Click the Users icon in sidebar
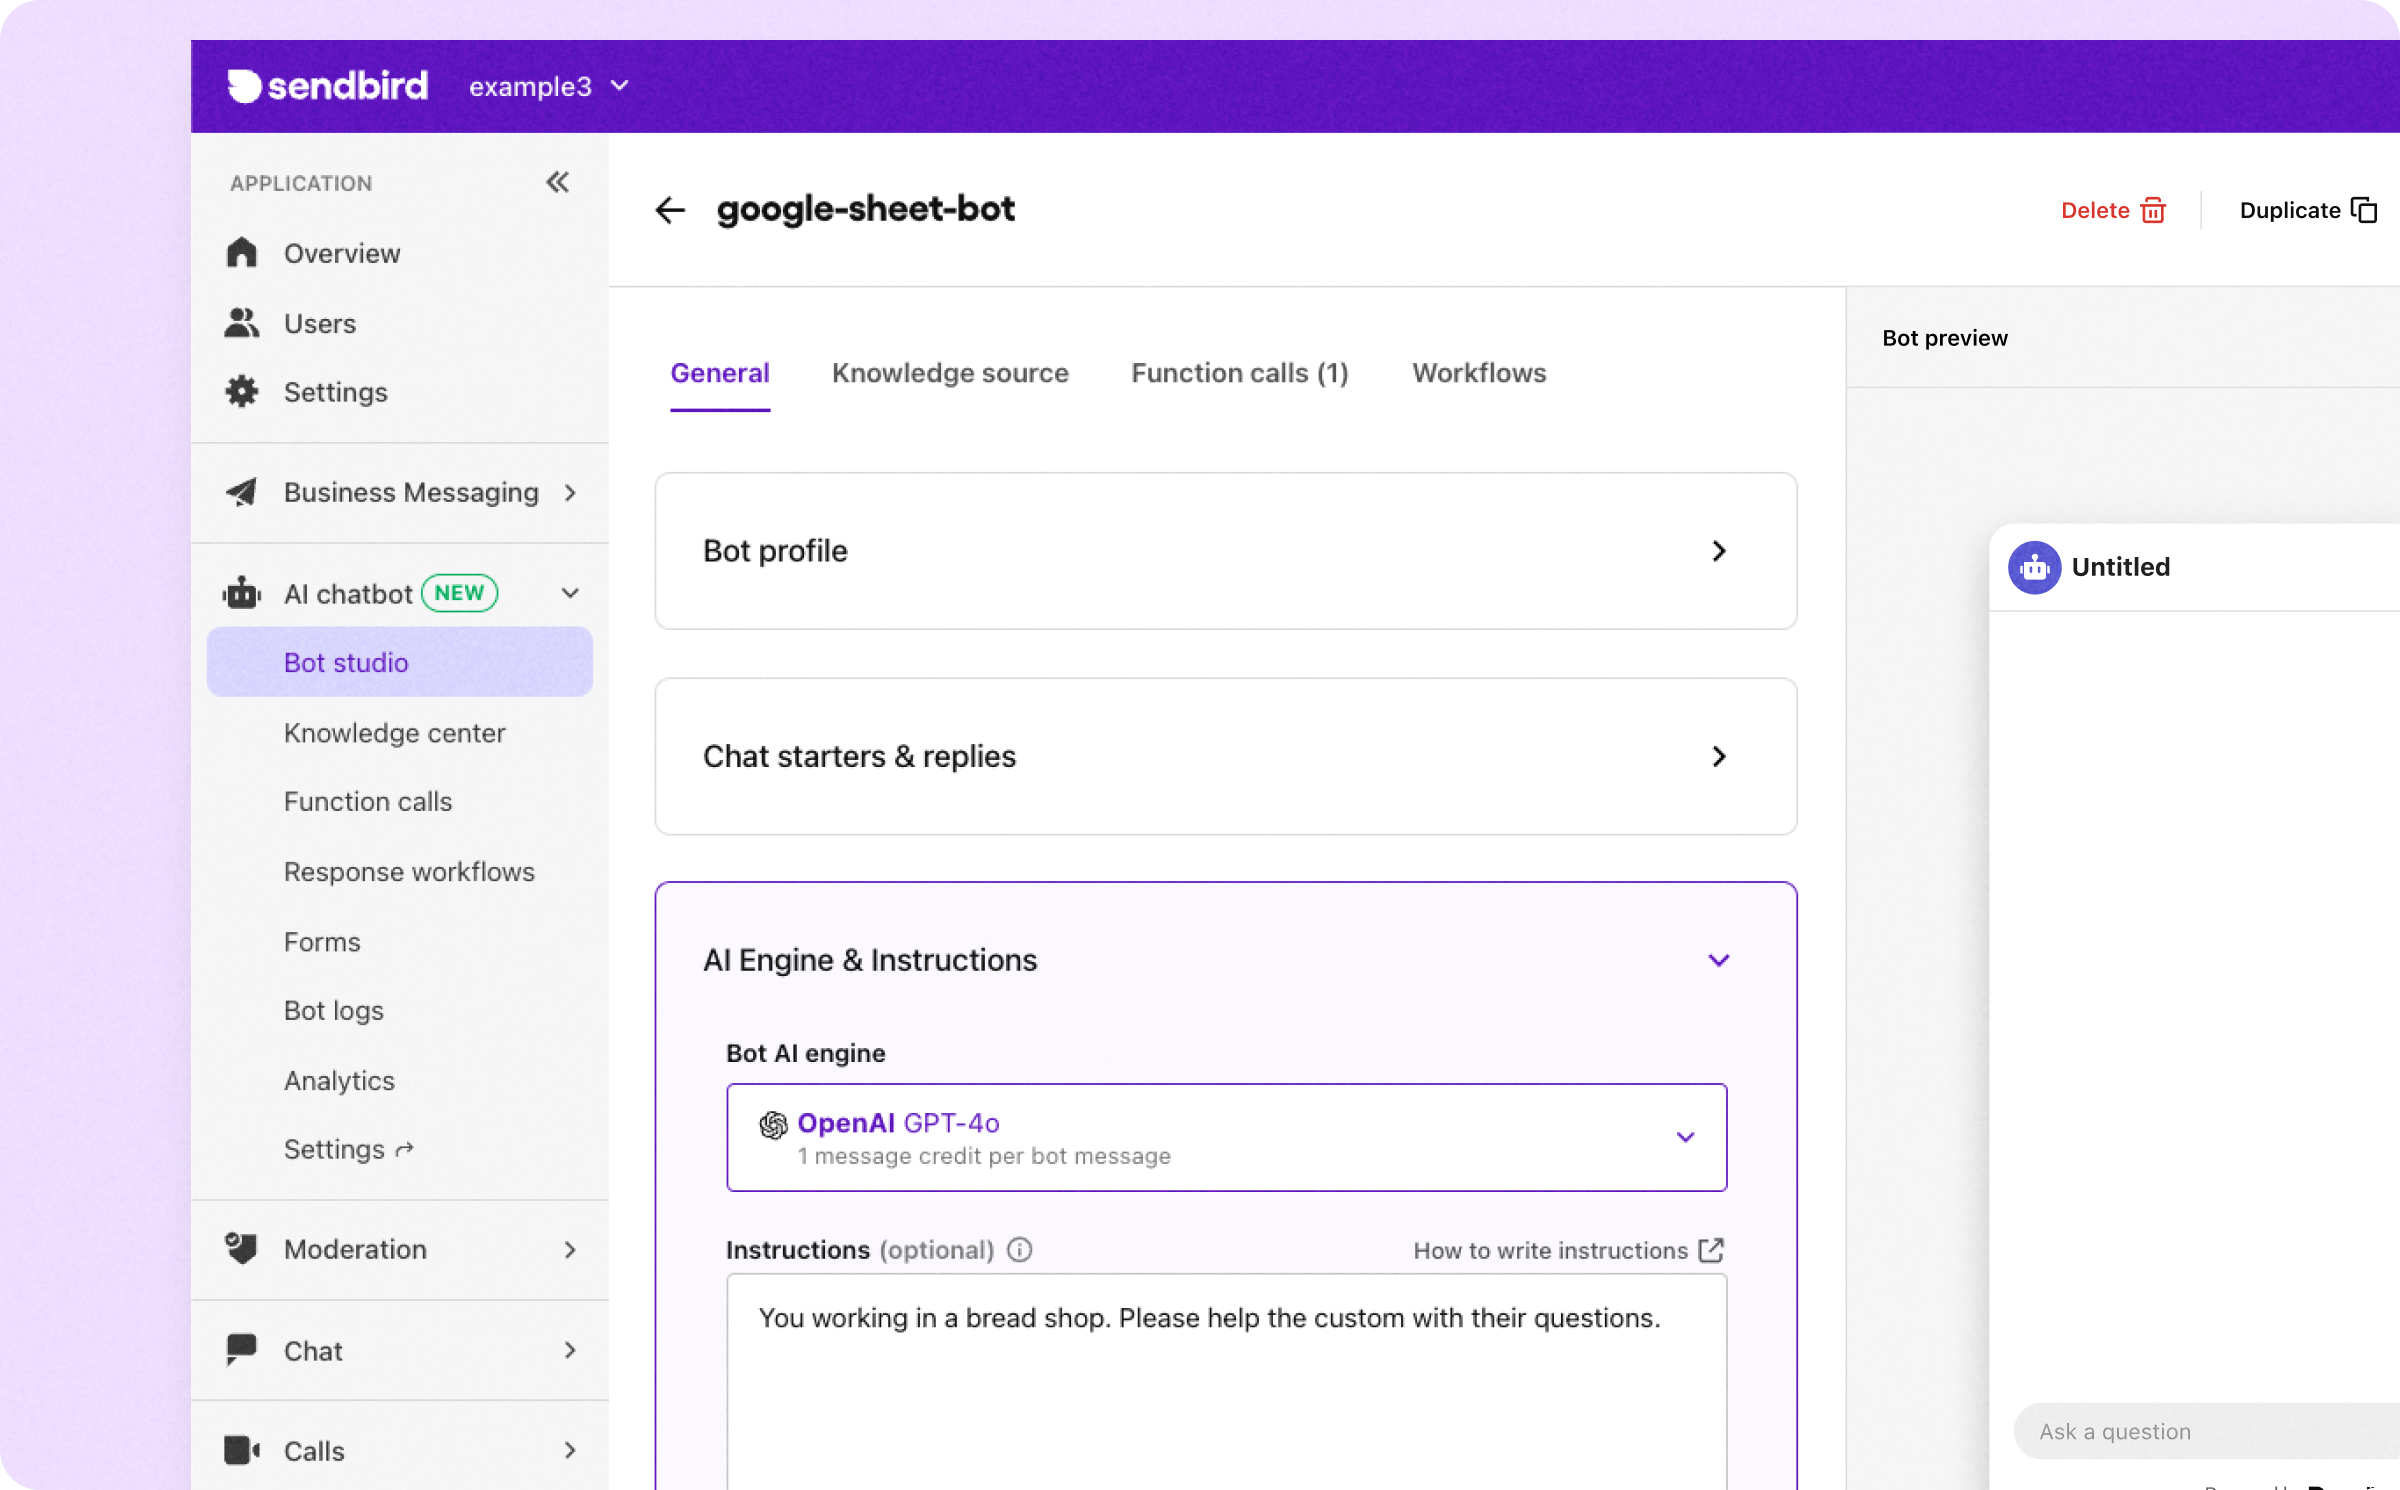This screenshot has width=2400, height=1490. (x=242, y=323)
